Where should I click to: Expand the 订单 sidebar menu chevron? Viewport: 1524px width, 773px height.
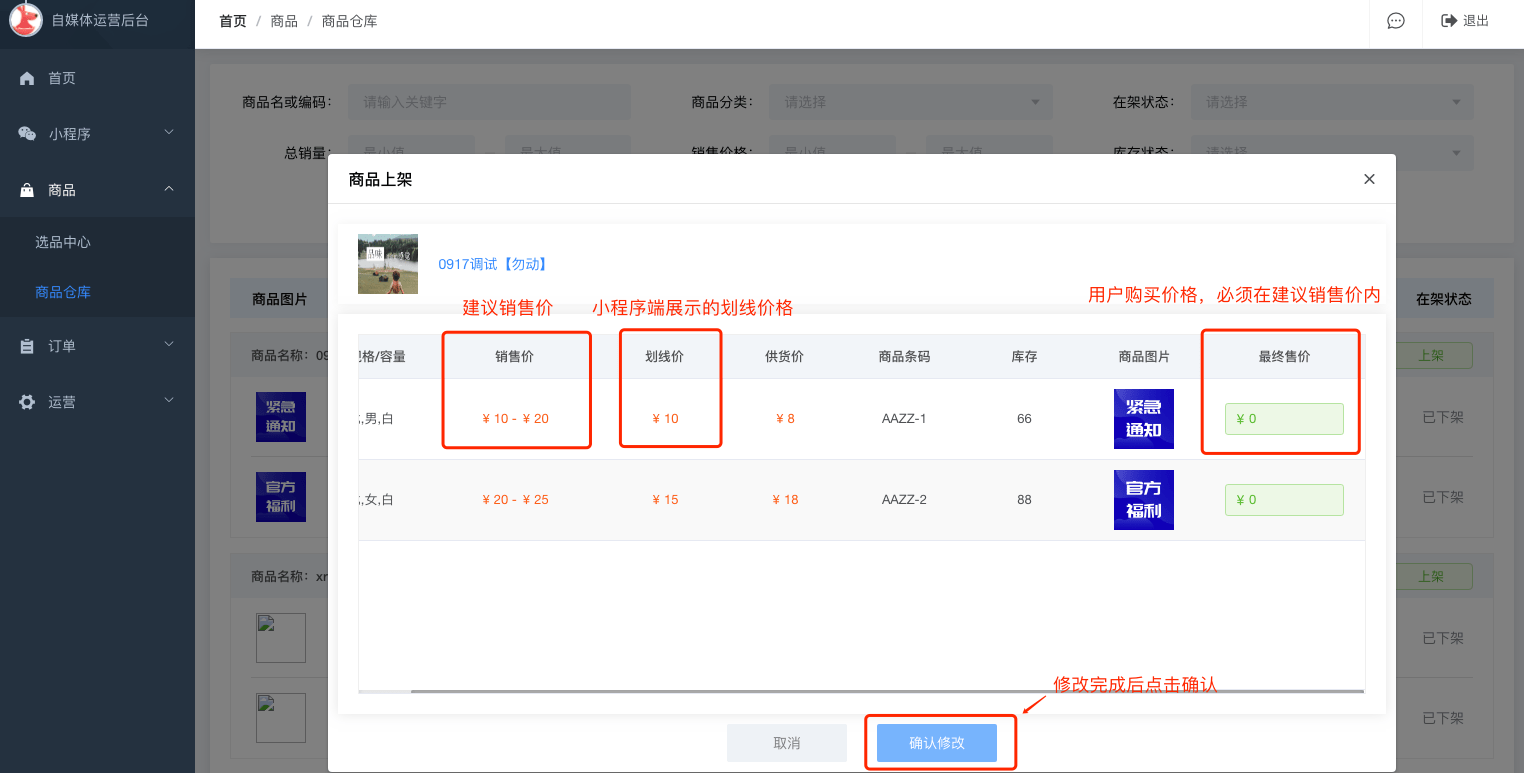169,345
